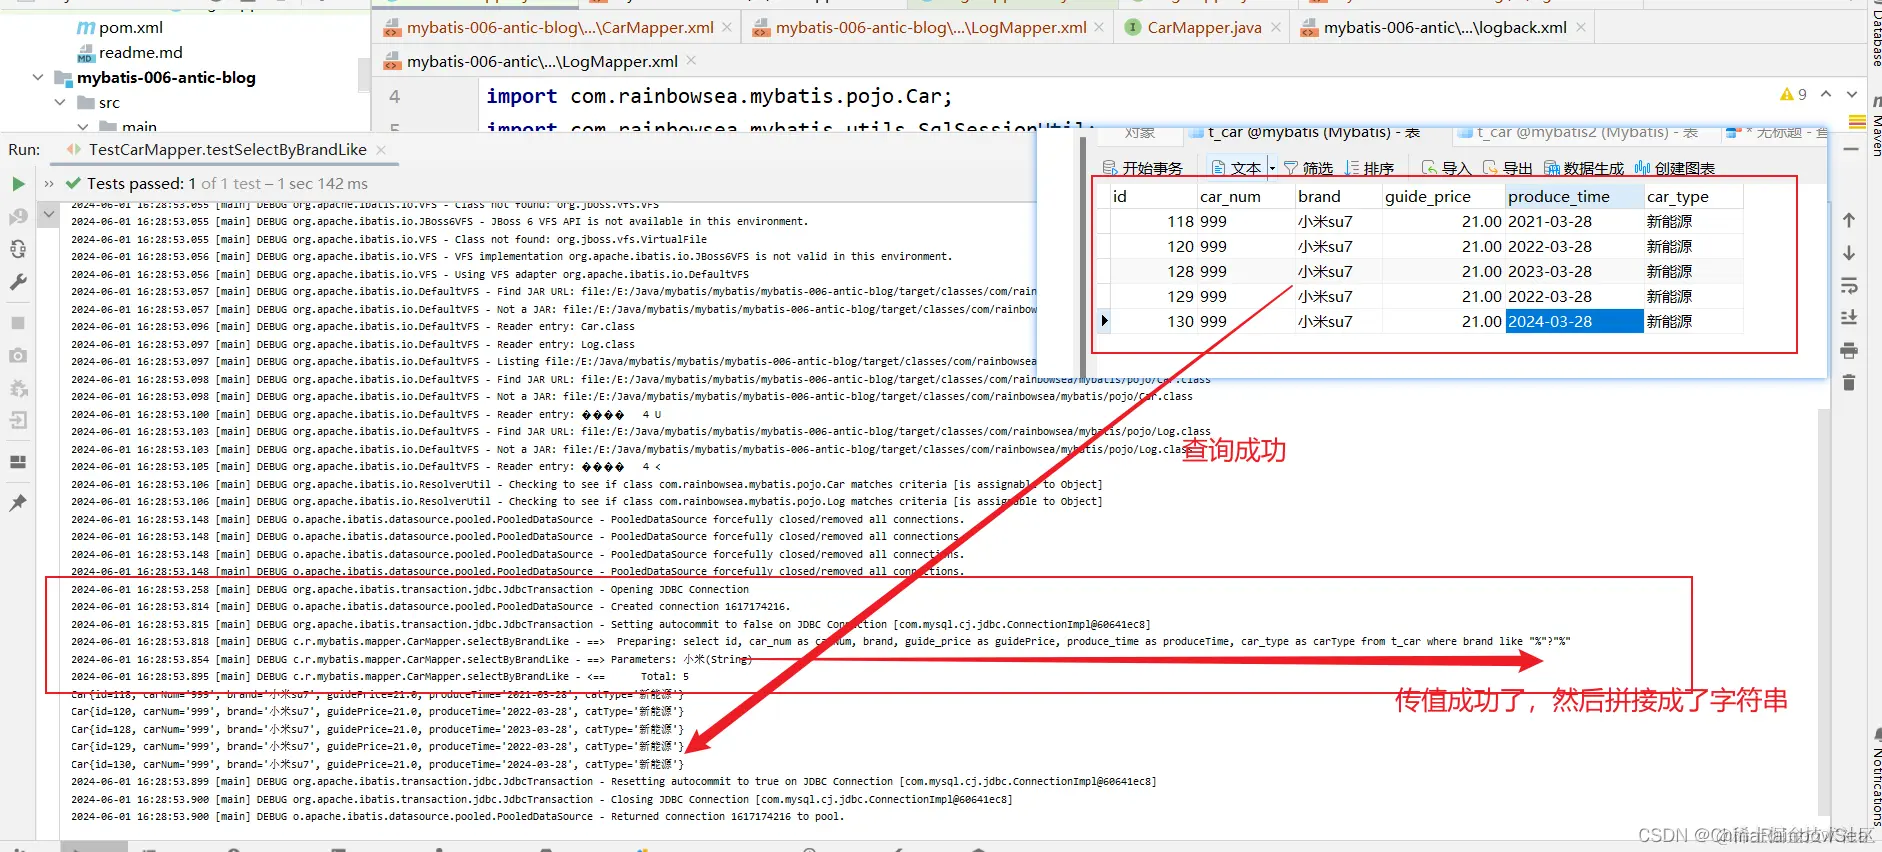Viewport: 1882px width, 852px height.
Task: Click the 导出 export icon in Navicat
Action: 1507,168
